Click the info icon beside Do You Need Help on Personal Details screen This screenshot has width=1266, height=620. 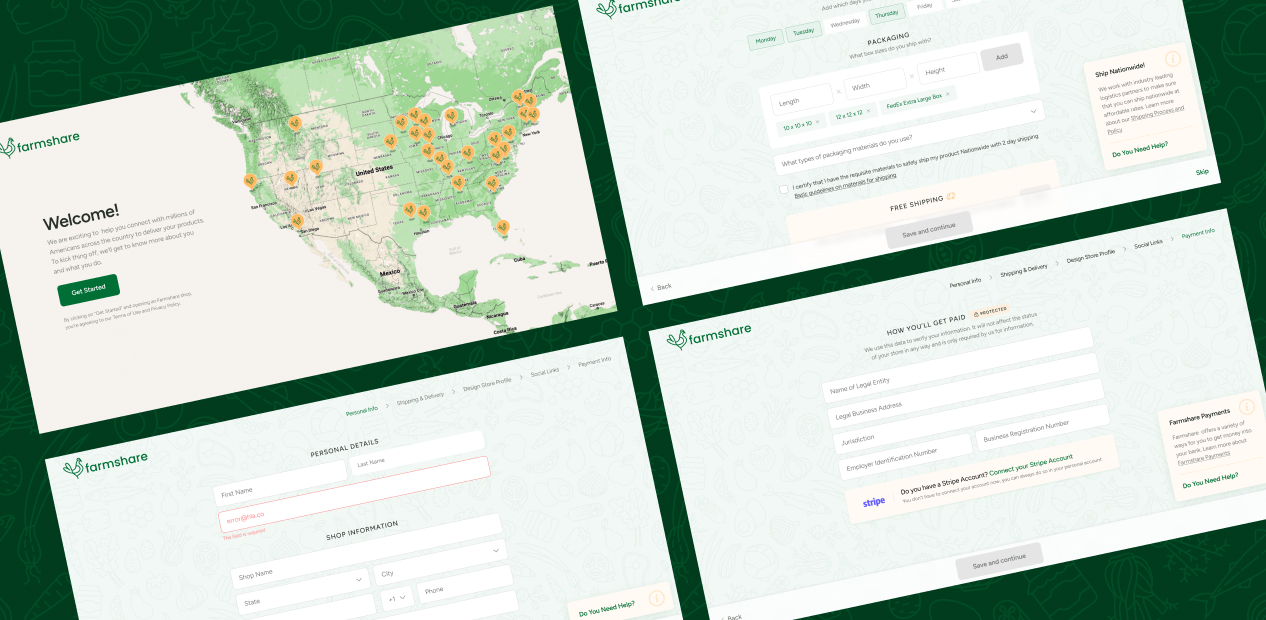point(656,598)
